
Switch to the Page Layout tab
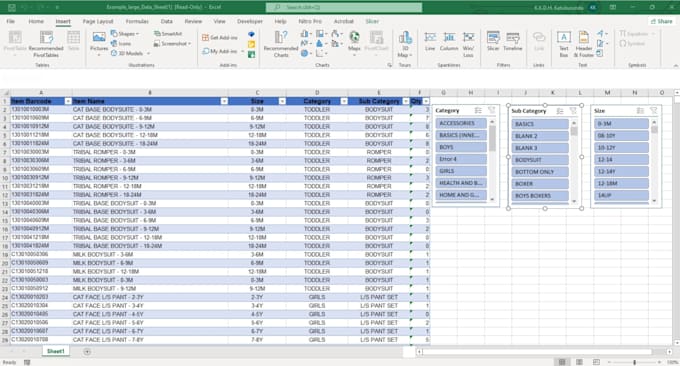(98, 21)
